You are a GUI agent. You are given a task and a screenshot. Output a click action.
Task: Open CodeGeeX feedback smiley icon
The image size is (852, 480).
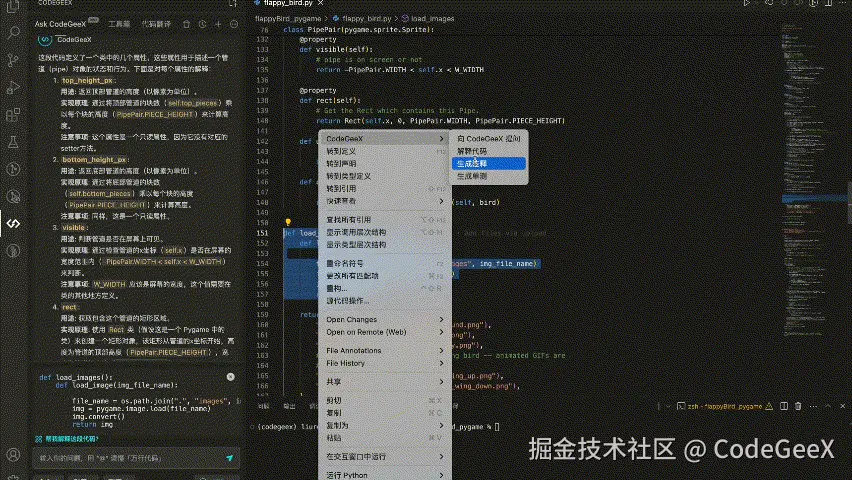[x=234, y=24]
